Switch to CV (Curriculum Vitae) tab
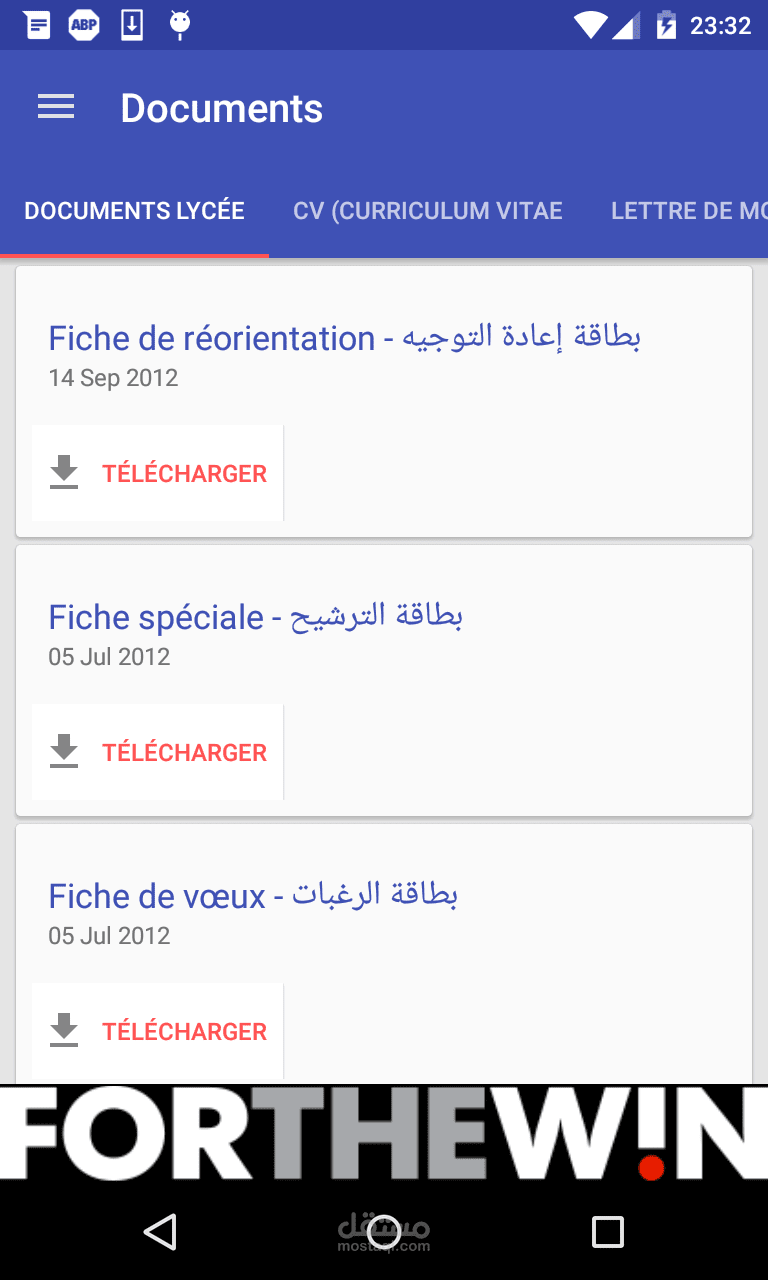Image resolution: width=768 pixels, height=1280 pixels. pos(428,211)
